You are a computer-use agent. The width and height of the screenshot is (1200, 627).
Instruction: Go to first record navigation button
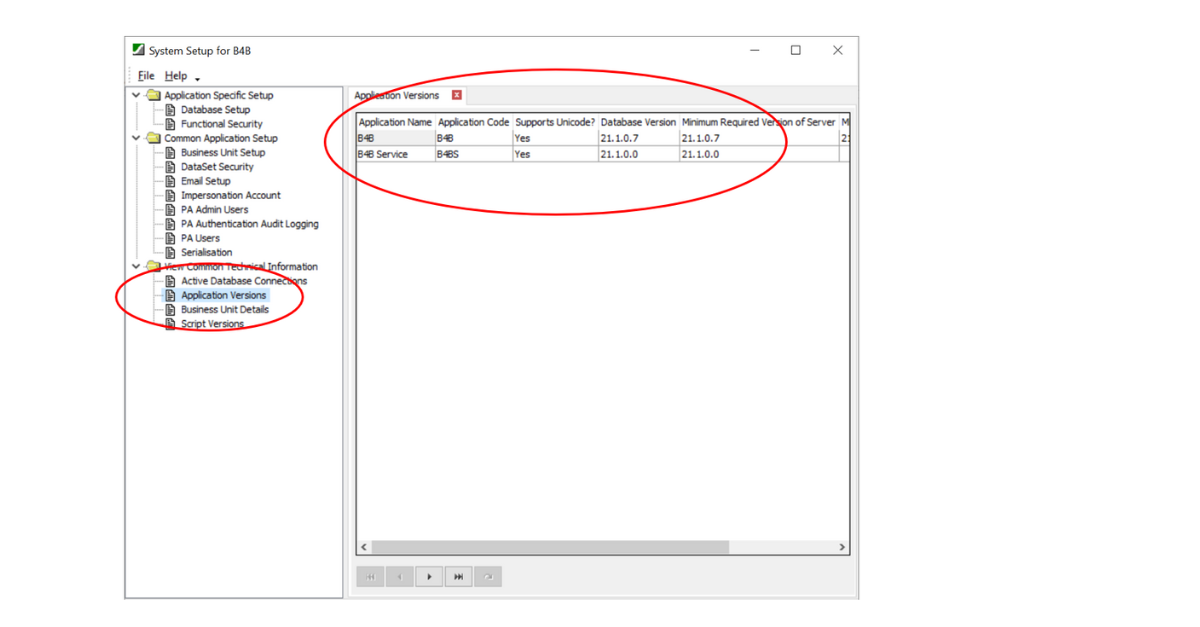pyautogui.click(x=370, y=577)
